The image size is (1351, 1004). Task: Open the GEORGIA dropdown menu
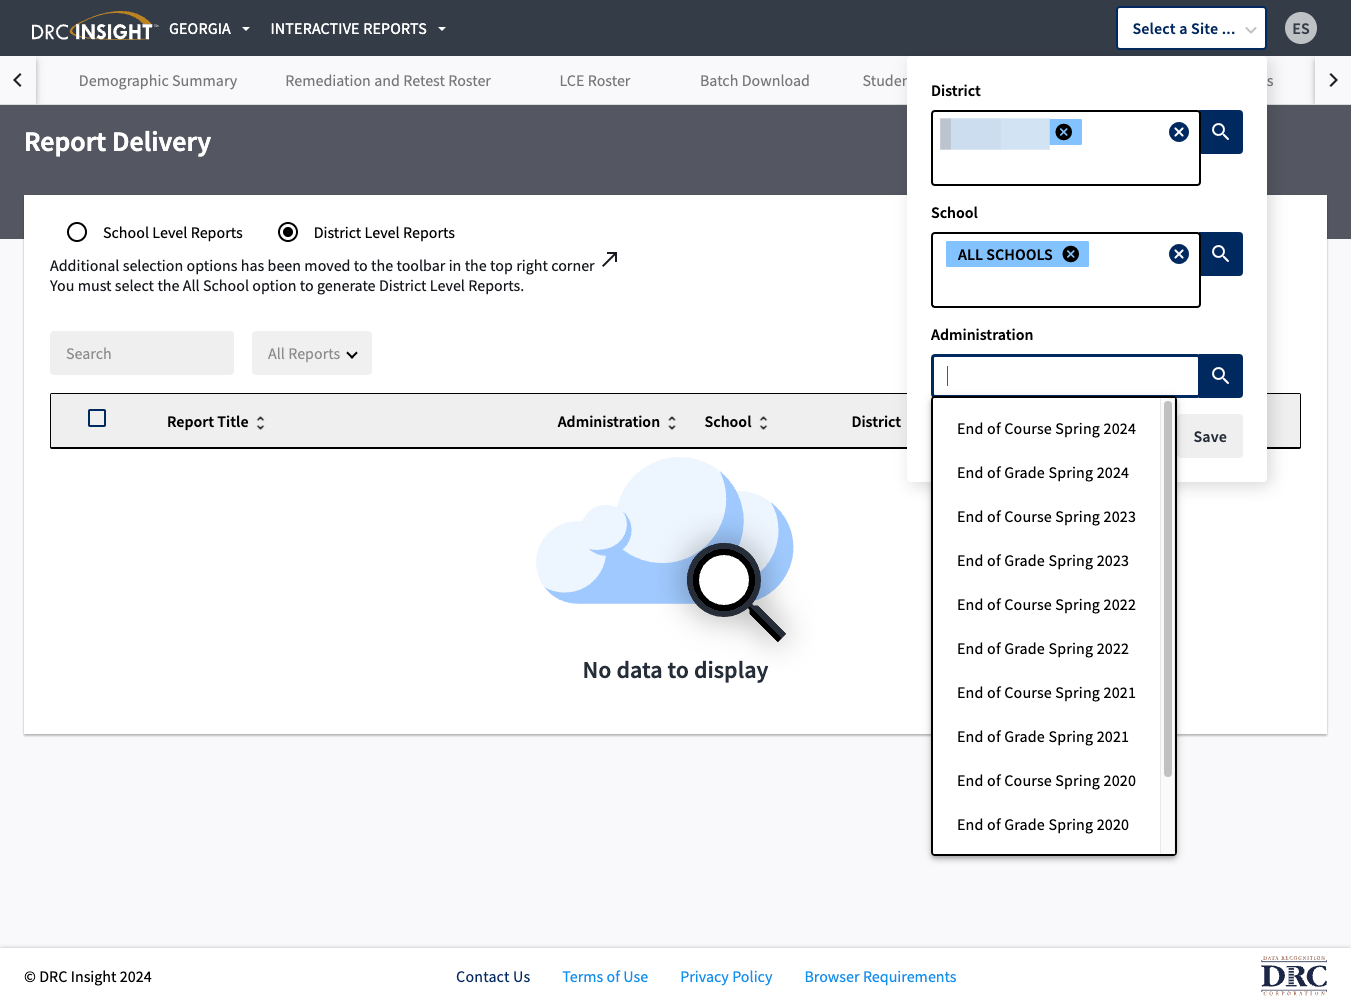pos(209,29)
